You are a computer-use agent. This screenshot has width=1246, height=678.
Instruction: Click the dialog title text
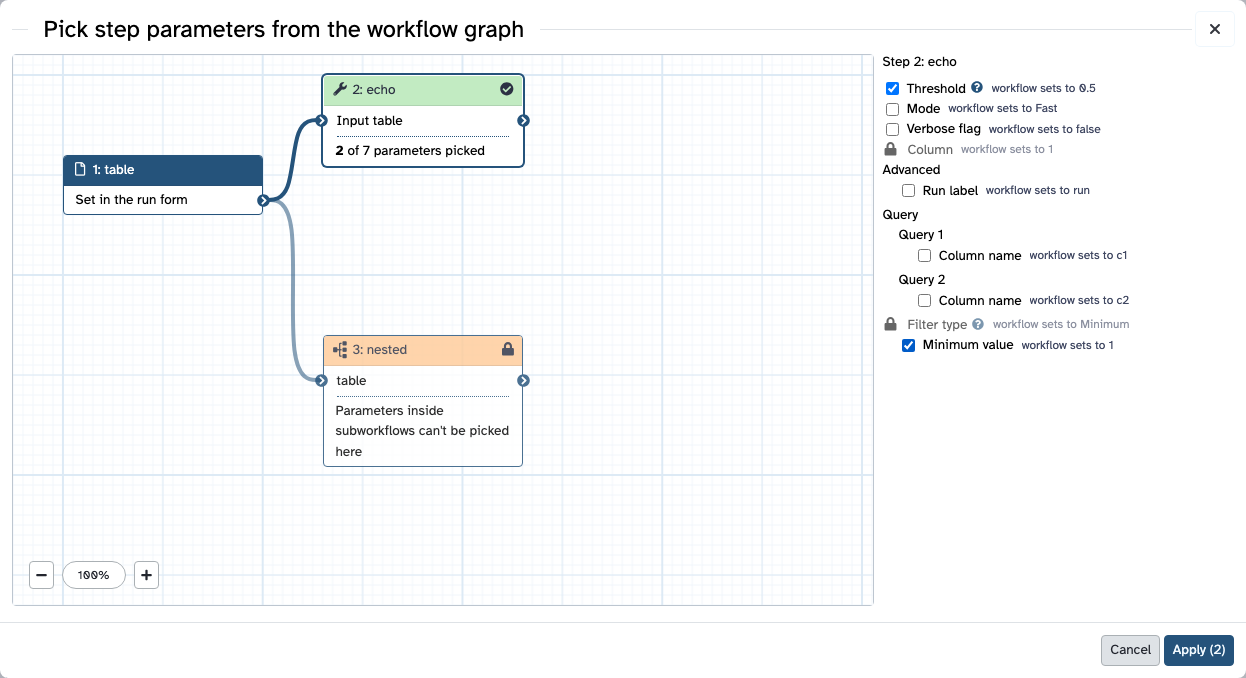coord(284,29)
